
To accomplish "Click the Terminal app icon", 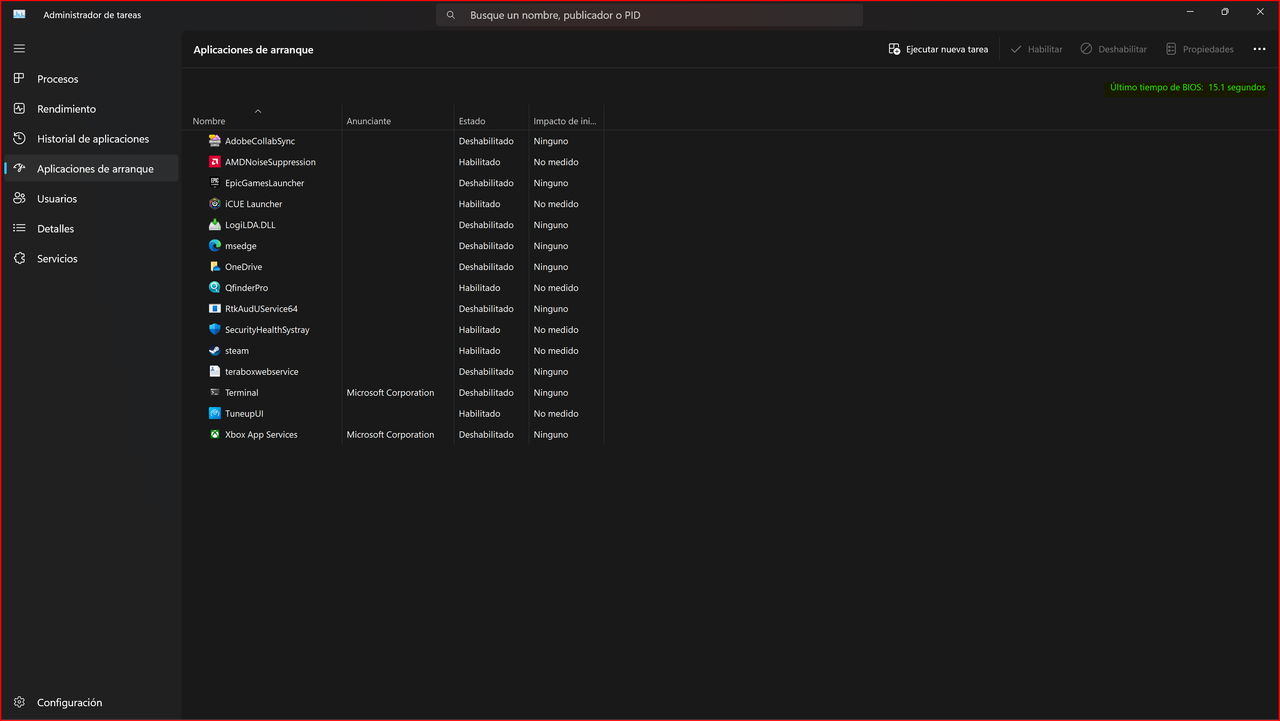I will point(215,393).
